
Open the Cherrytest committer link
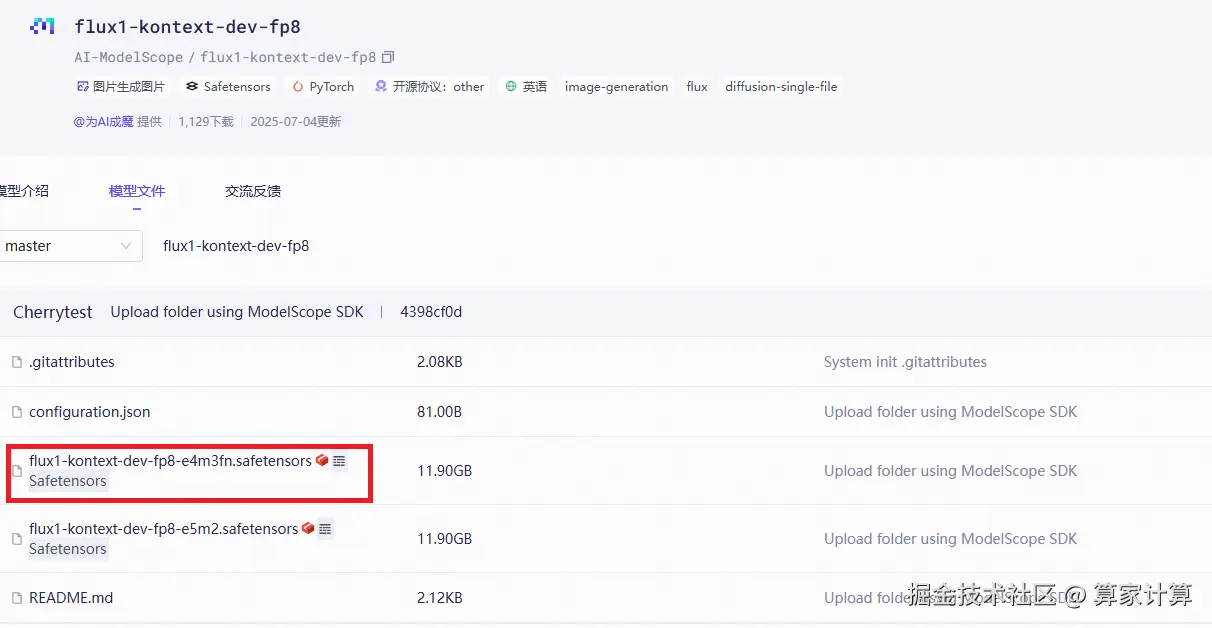coord(53,312)
